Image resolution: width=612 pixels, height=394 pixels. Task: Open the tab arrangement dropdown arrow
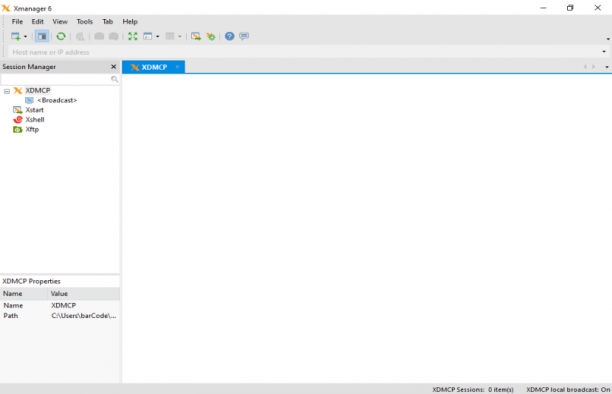[x=180, y=37]
